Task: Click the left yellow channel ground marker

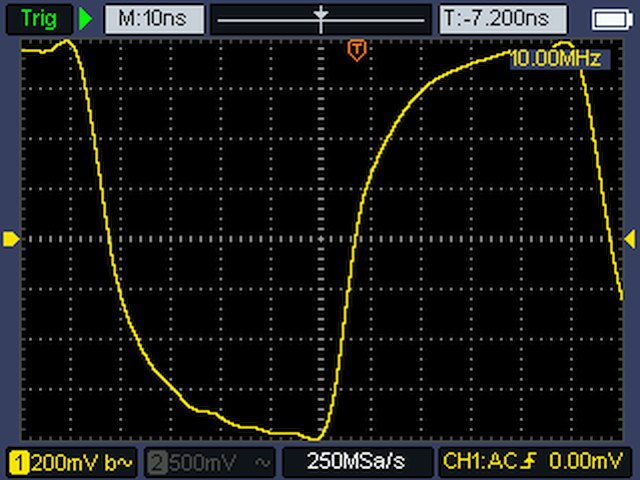Action: point(11,239)
